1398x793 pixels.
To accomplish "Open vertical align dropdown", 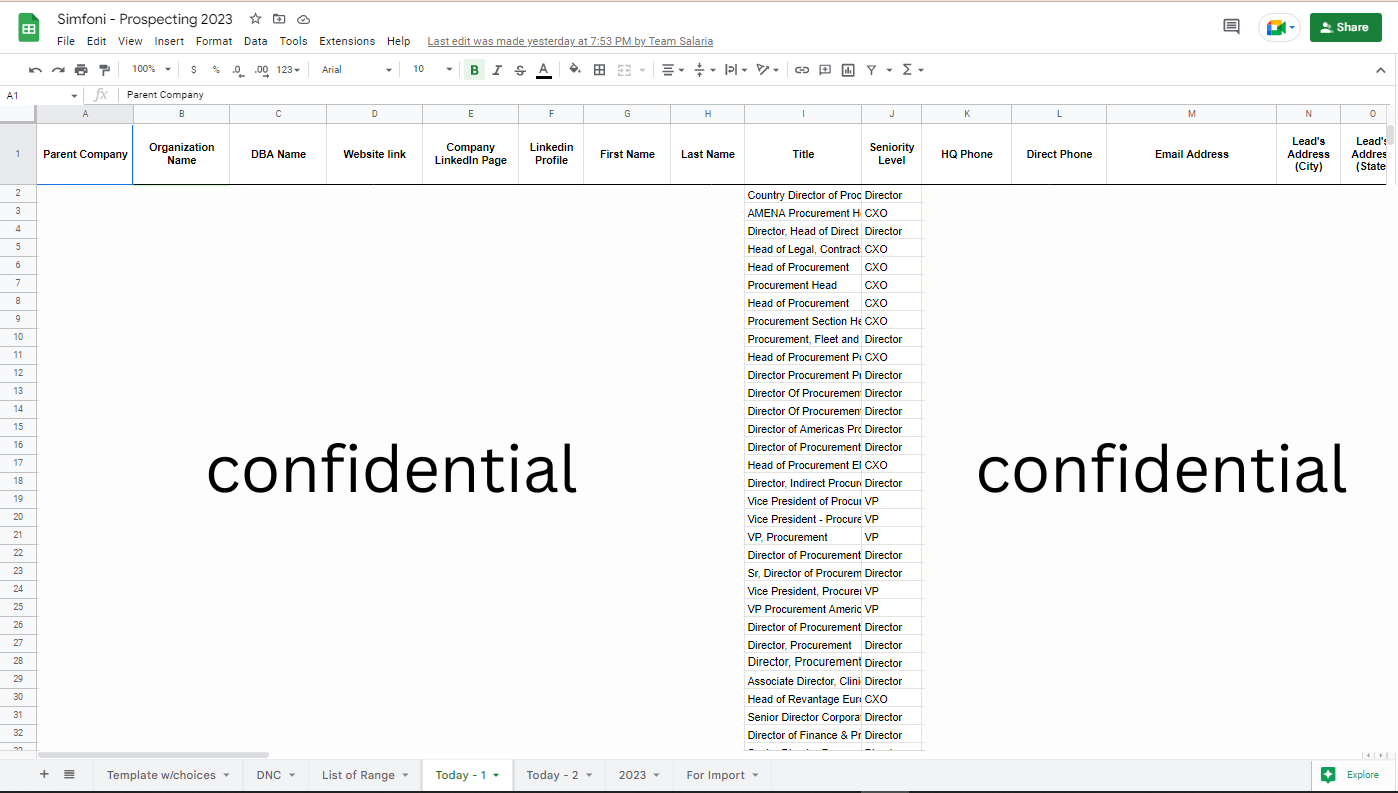I will pyautogui.click(x=704, y=70).
